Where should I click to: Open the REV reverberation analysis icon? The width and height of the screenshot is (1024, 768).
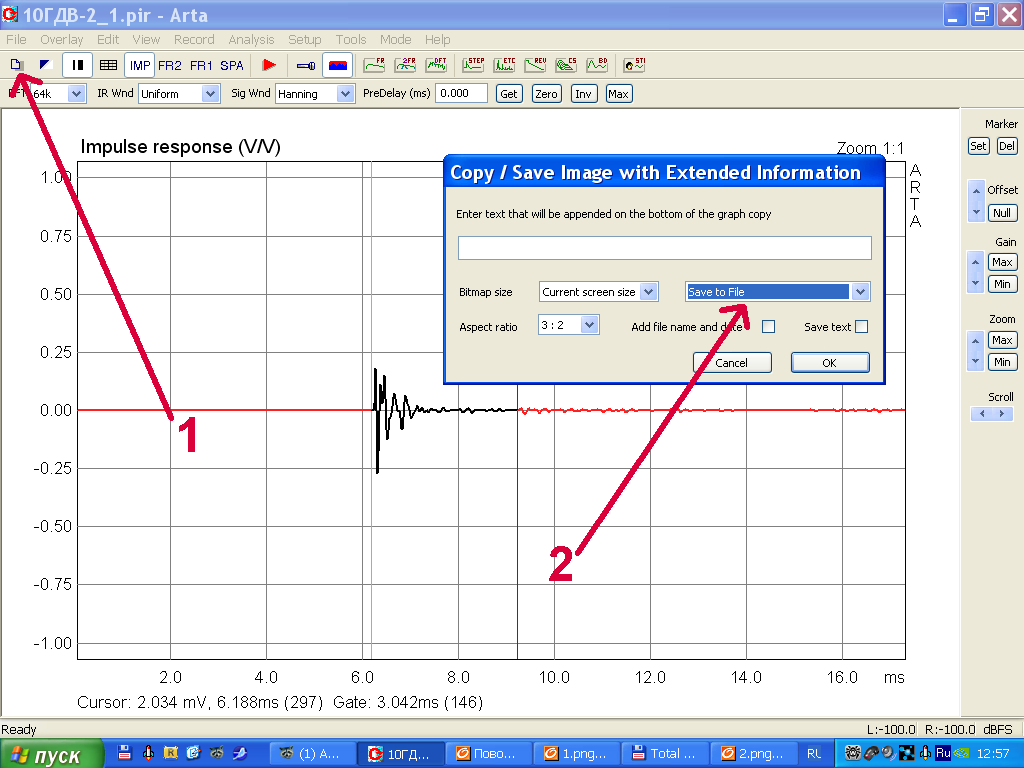click(x=535, y=65)
